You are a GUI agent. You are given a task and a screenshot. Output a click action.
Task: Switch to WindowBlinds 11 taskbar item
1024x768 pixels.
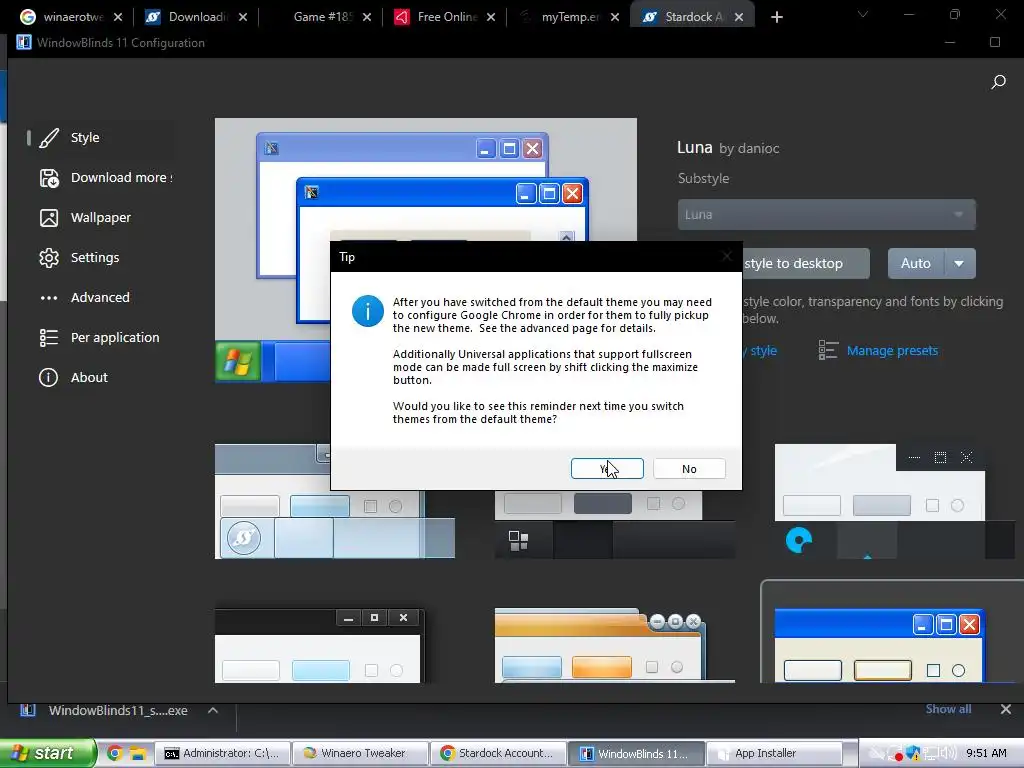pyautogui.click(x=636, y=754)
